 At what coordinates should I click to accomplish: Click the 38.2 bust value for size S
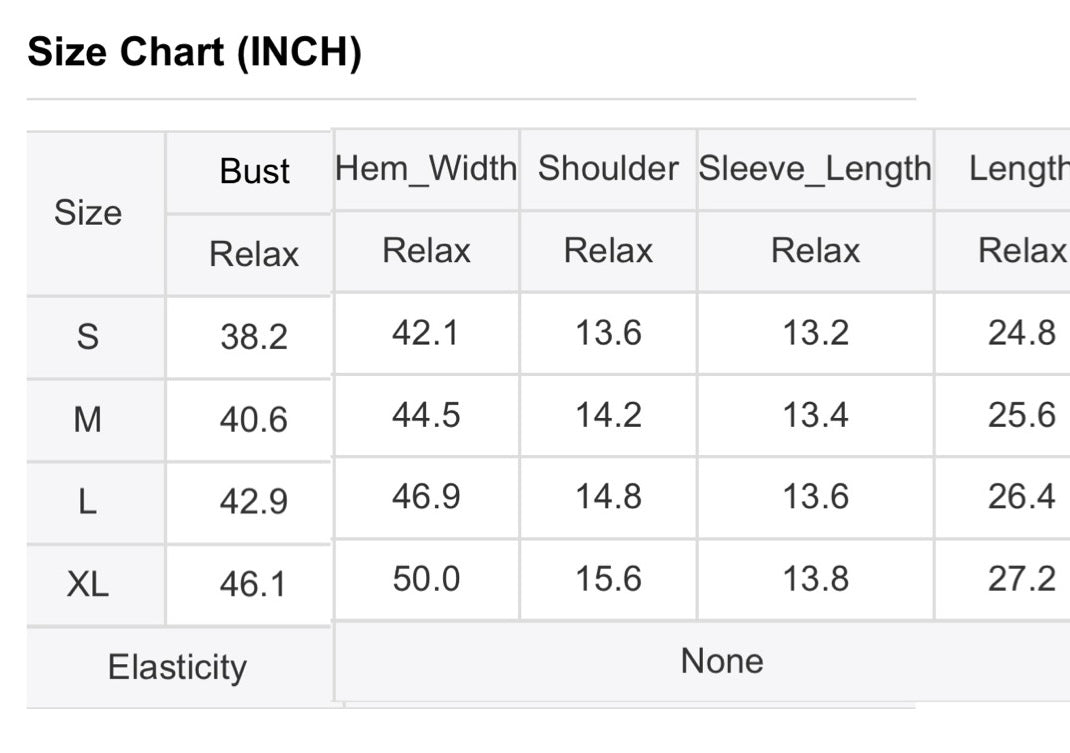click(x=254, y=337)
